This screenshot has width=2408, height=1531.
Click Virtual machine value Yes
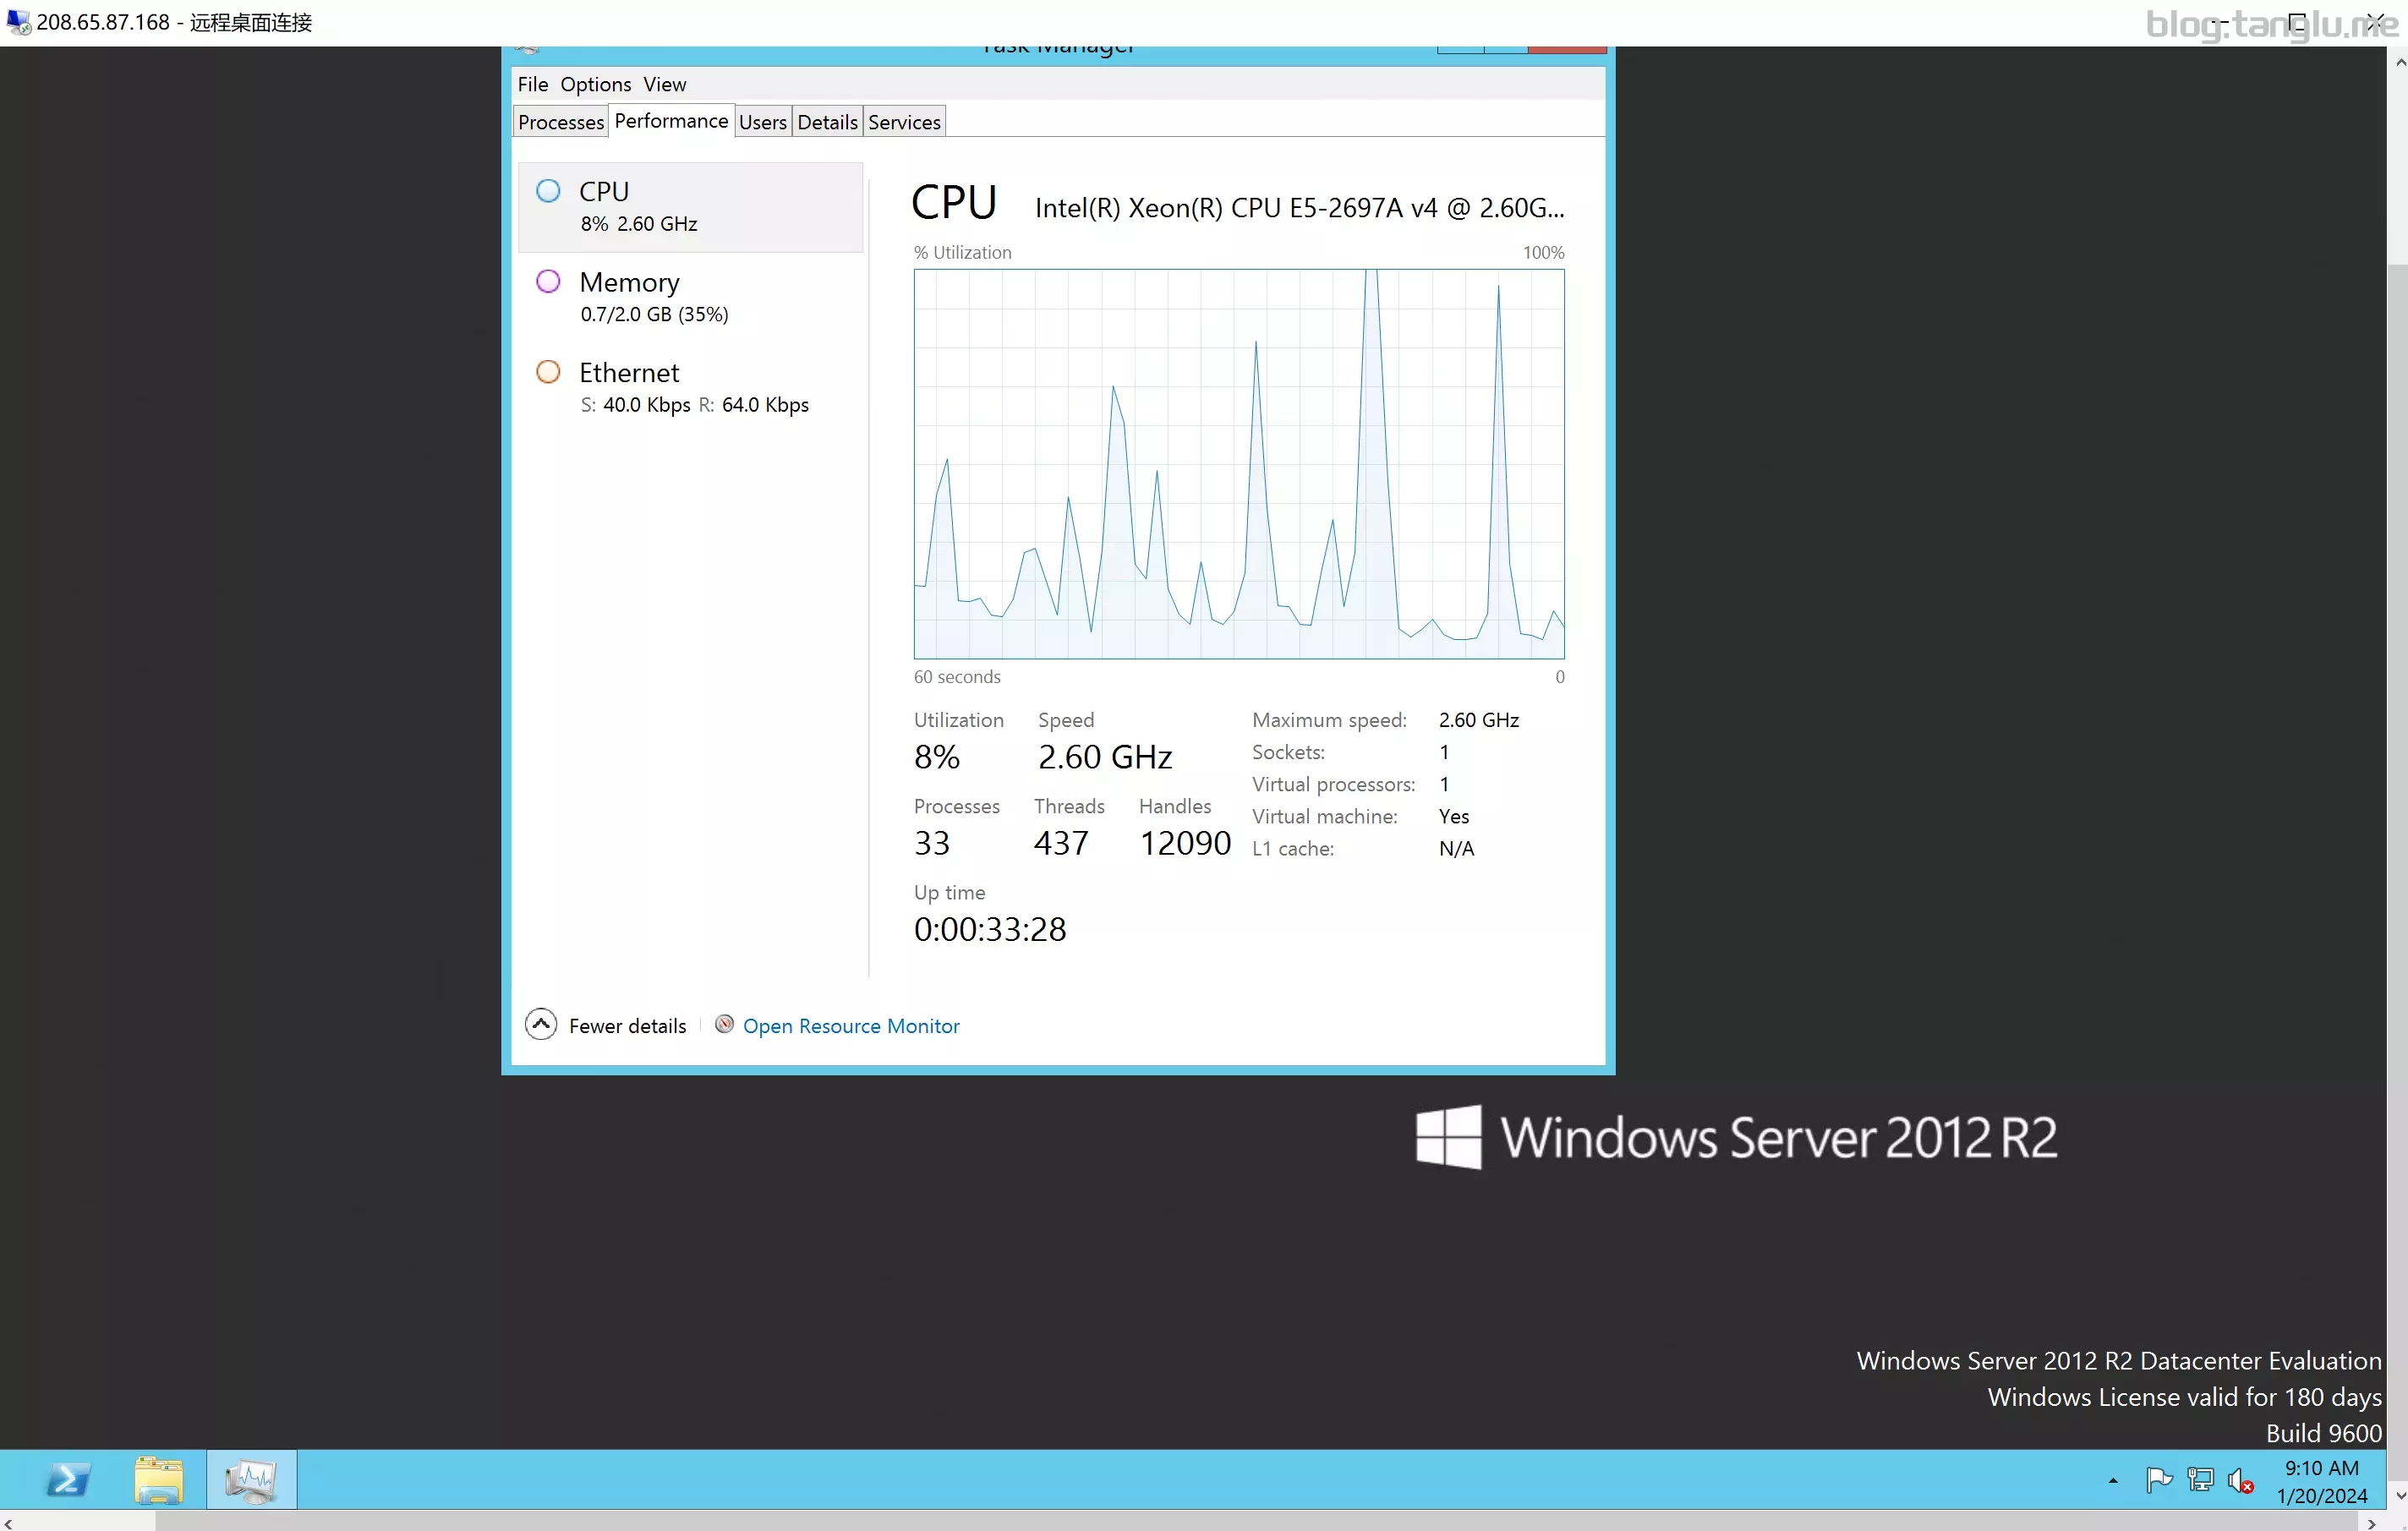click(1454, 816)
